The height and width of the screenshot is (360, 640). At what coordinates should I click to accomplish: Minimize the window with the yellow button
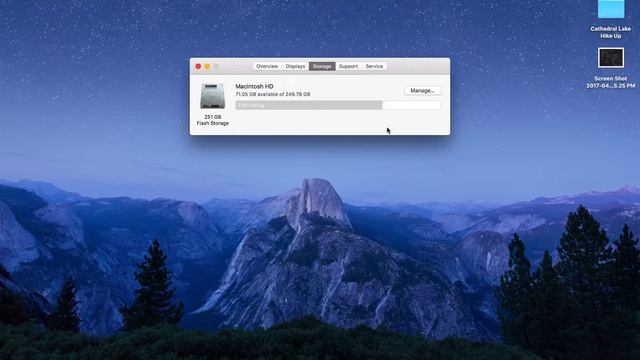pyautogui.click(x=207, y=66)
